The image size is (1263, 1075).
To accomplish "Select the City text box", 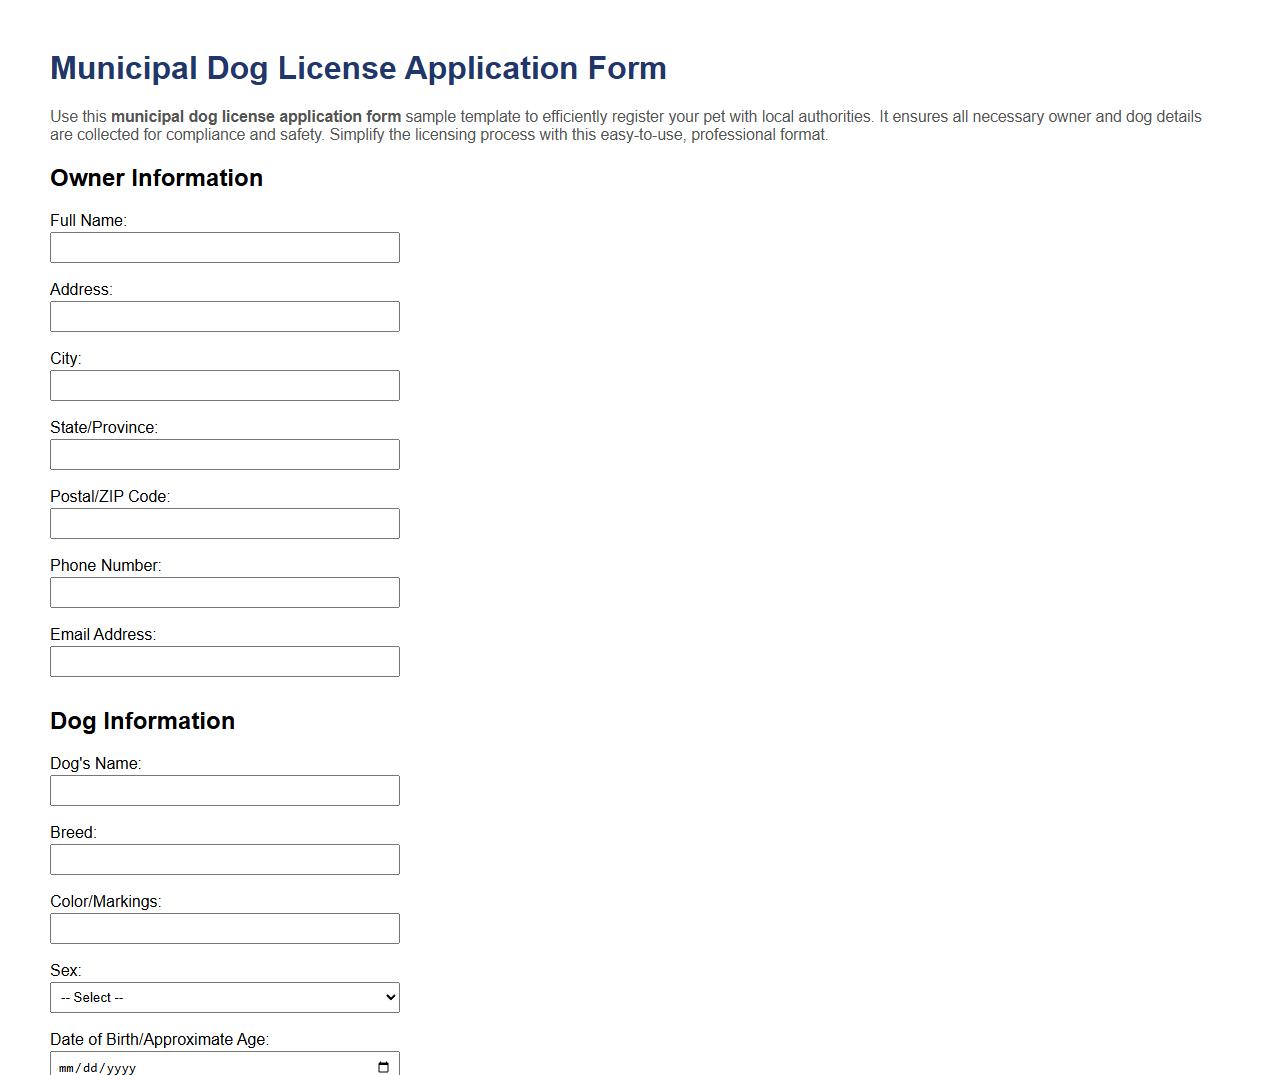I will click(224, 385).
